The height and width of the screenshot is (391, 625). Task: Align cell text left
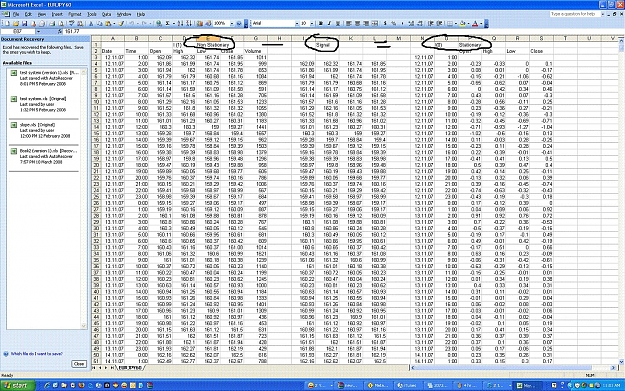[349, 24]
